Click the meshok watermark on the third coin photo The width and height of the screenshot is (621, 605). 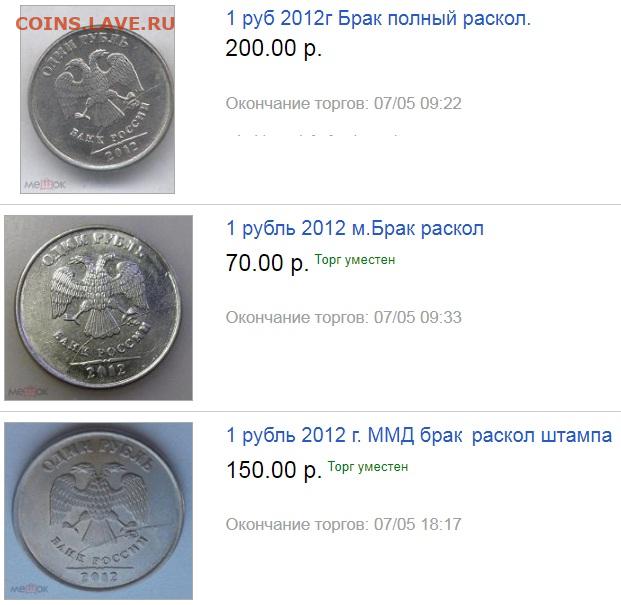click(x=29, y=589)
